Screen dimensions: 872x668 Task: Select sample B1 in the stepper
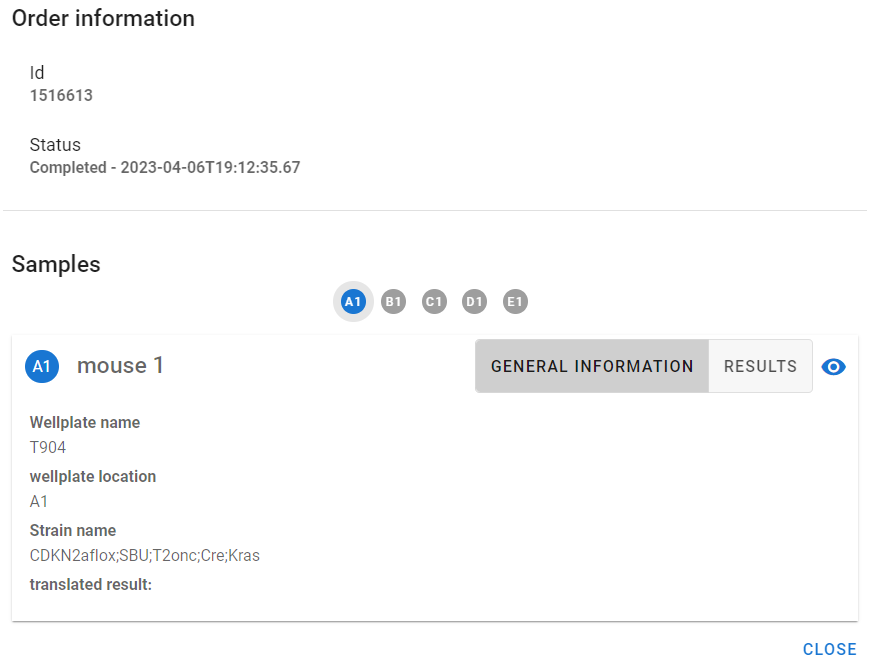[x=393, y=301]
